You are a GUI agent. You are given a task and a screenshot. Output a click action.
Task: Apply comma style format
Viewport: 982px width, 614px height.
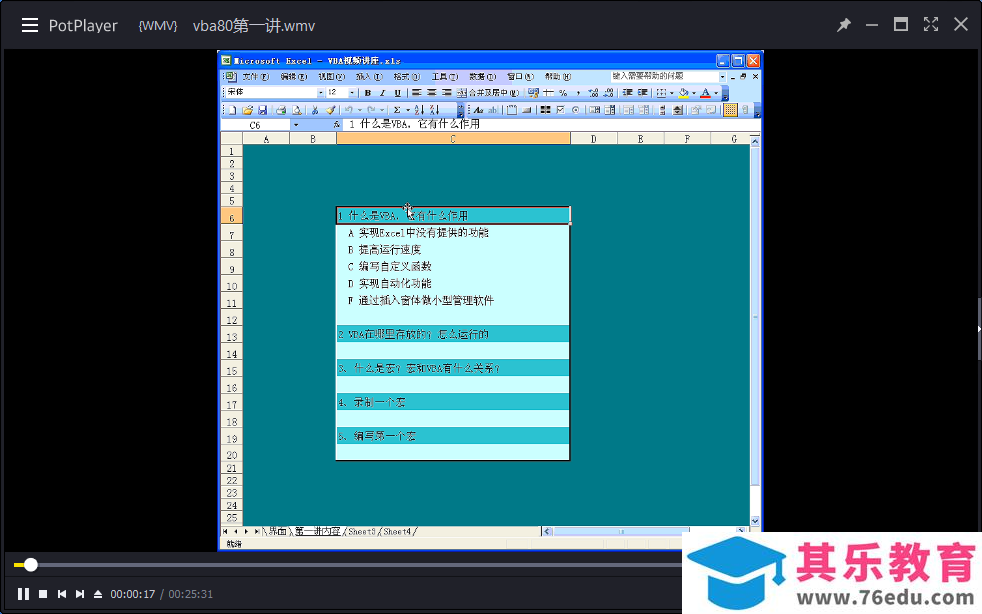578,93
